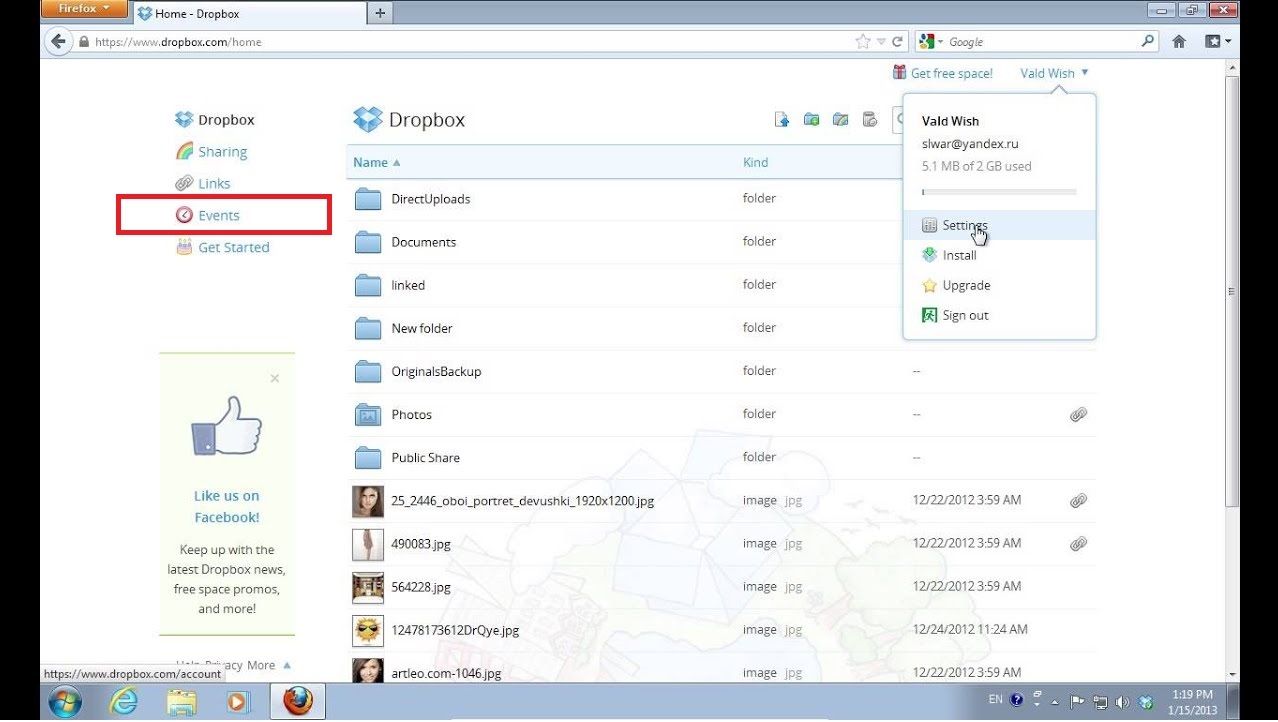Open Dropbox in the left sidebar
This screenshot has width=1278, height=722.
coord(215,120)
